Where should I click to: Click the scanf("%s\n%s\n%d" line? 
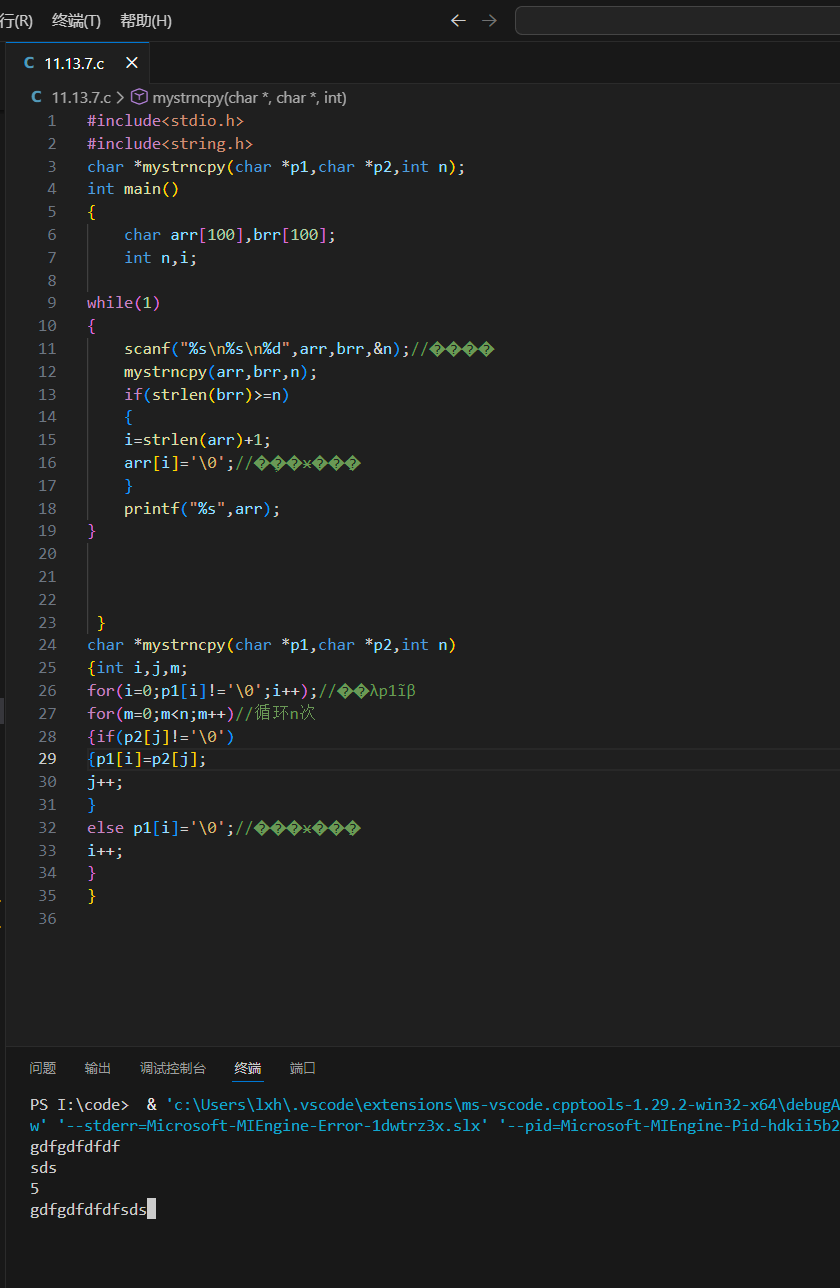[309, 349]
